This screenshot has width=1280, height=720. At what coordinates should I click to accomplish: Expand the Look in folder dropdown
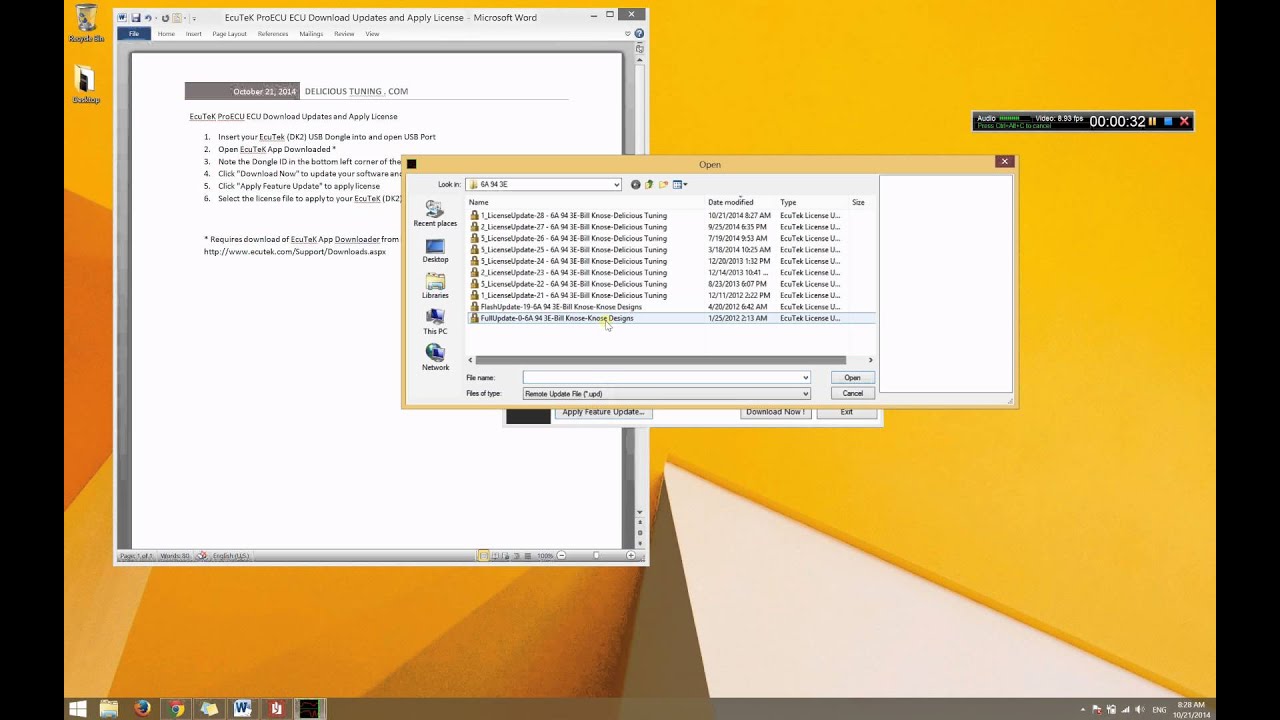click(x=617, y=184)
